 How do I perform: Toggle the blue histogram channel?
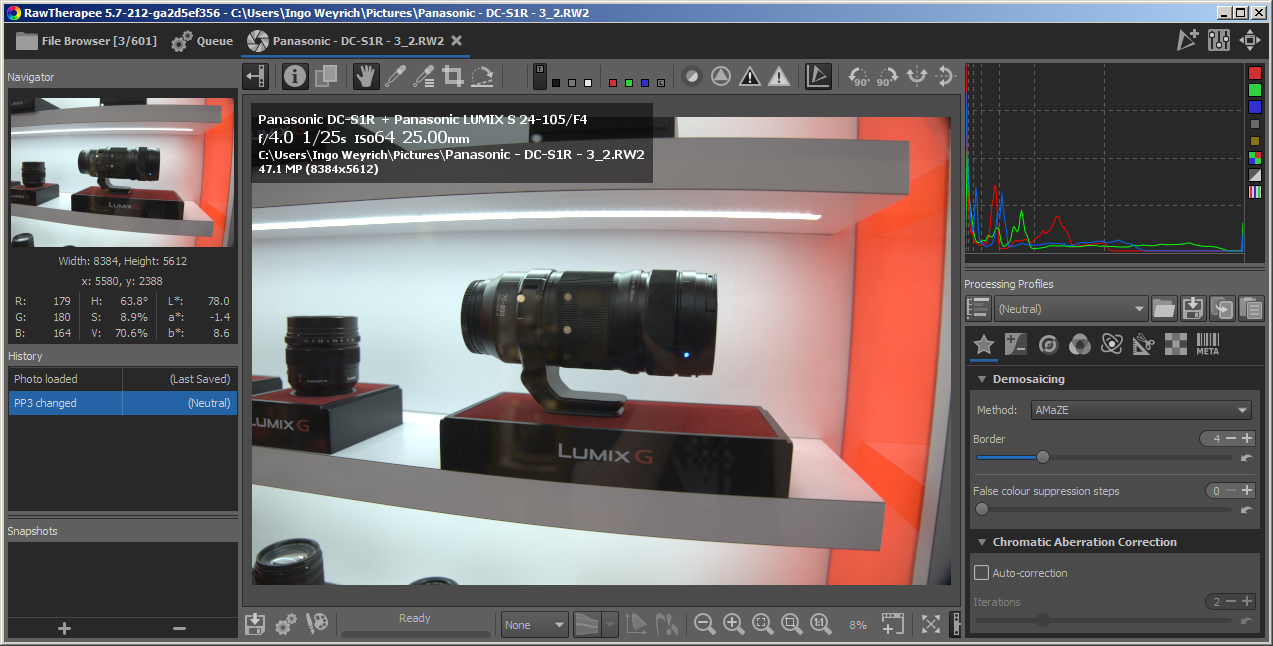(x=1255, y=107)
